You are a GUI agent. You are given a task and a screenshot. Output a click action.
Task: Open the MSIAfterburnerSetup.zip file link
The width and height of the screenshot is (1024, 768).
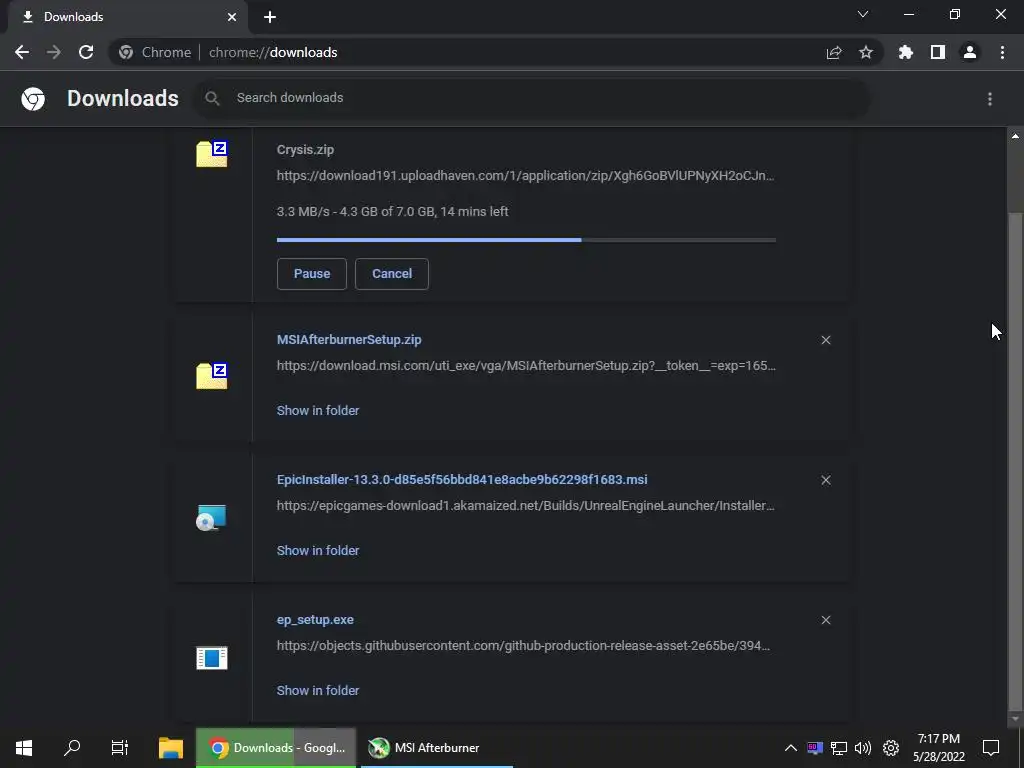(349, 340)
